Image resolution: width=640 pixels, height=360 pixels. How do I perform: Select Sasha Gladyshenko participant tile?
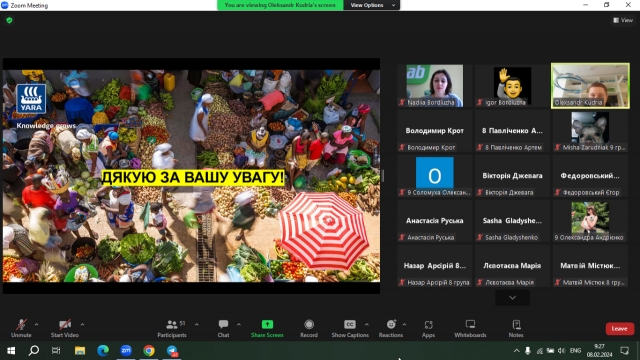click(x=512, y=221)
